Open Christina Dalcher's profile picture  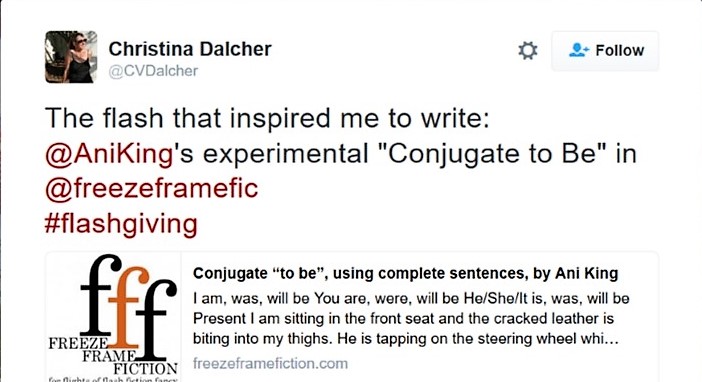tap(71, 57)
